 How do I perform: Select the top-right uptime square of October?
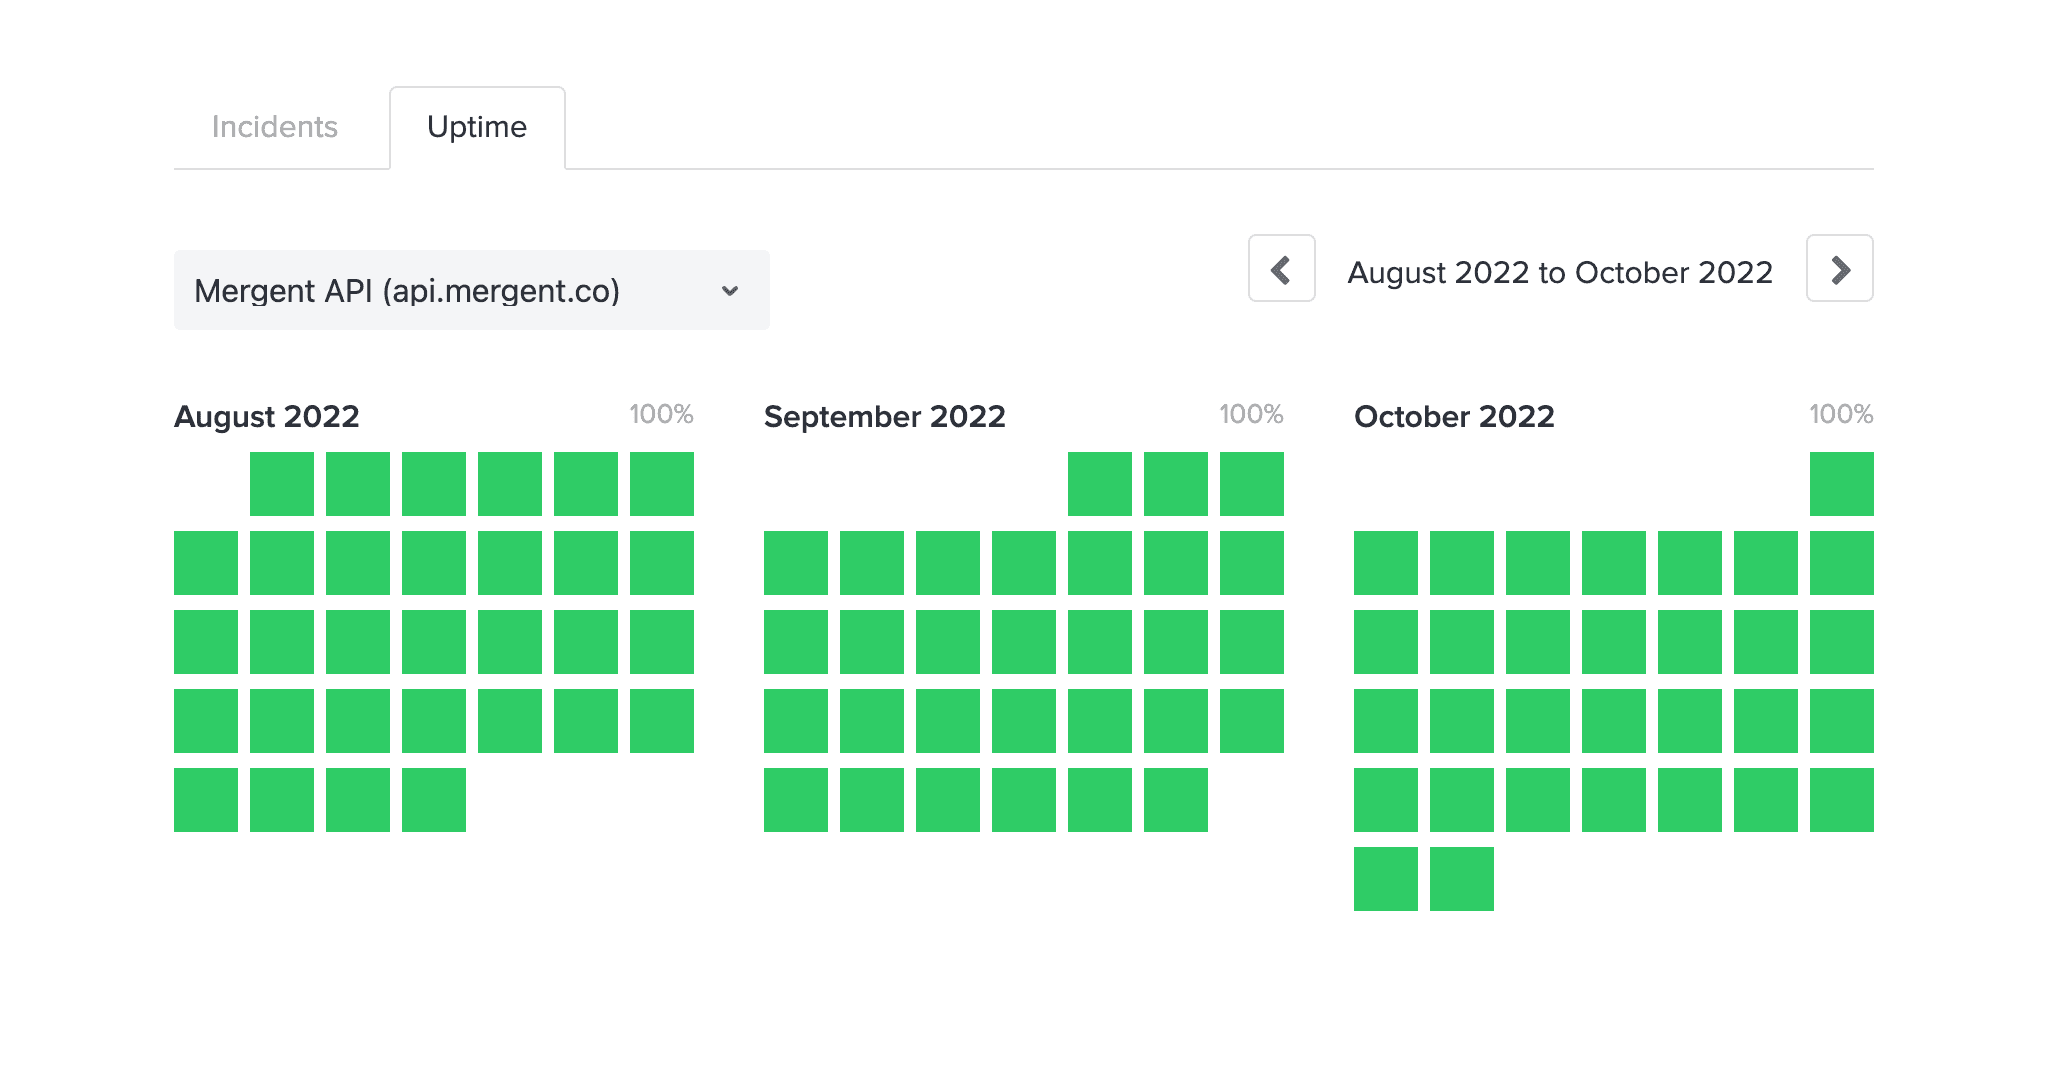point(1841,484)
